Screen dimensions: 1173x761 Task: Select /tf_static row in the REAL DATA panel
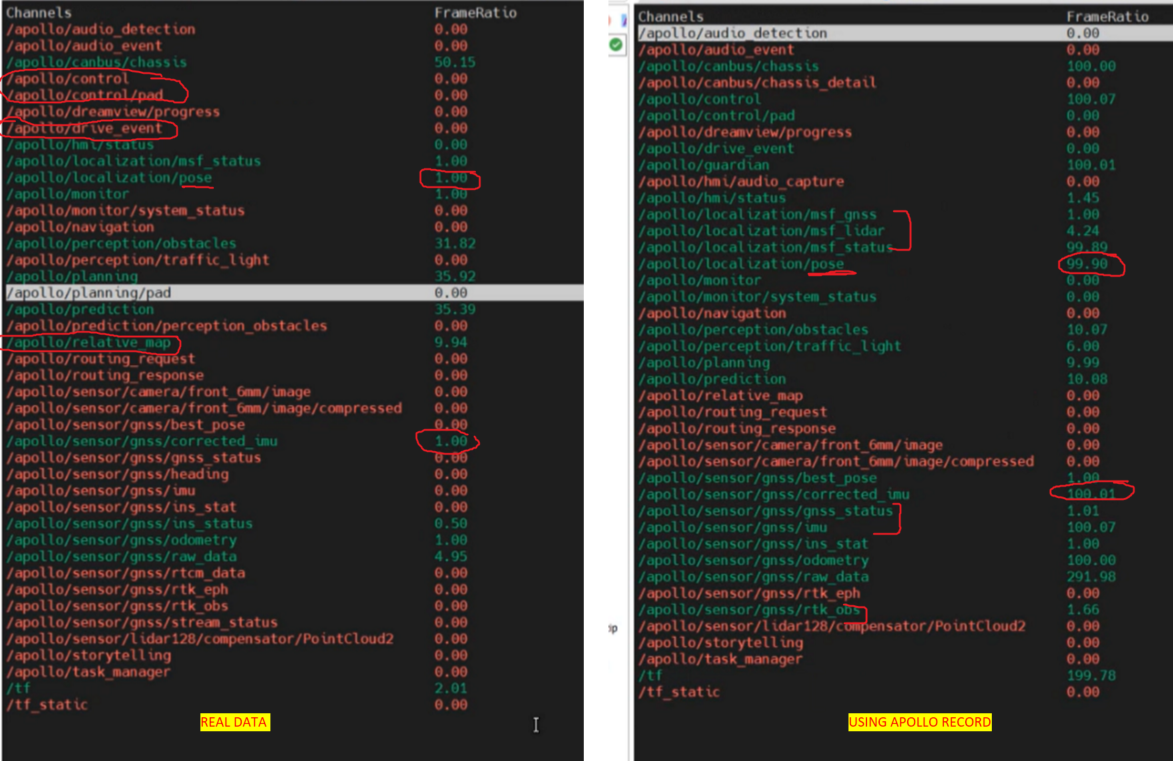[47, 704]
